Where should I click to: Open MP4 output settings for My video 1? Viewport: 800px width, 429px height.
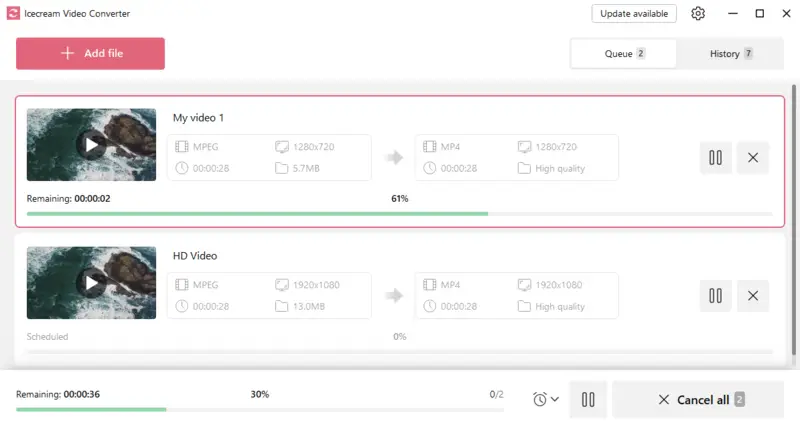click(x=516, y=157)
